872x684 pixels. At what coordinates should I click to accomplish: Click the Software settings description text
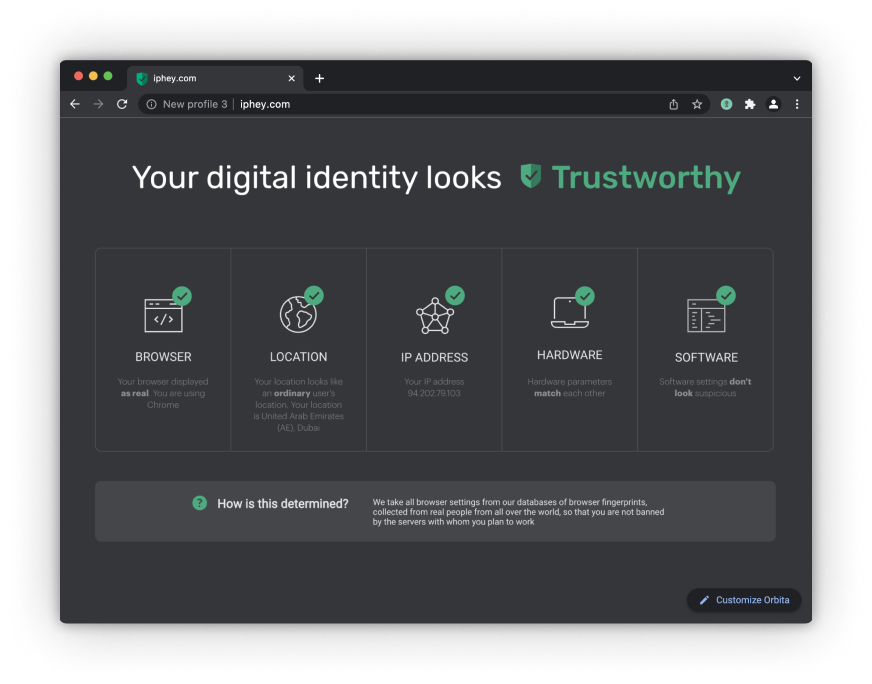[x=705, y=388]
